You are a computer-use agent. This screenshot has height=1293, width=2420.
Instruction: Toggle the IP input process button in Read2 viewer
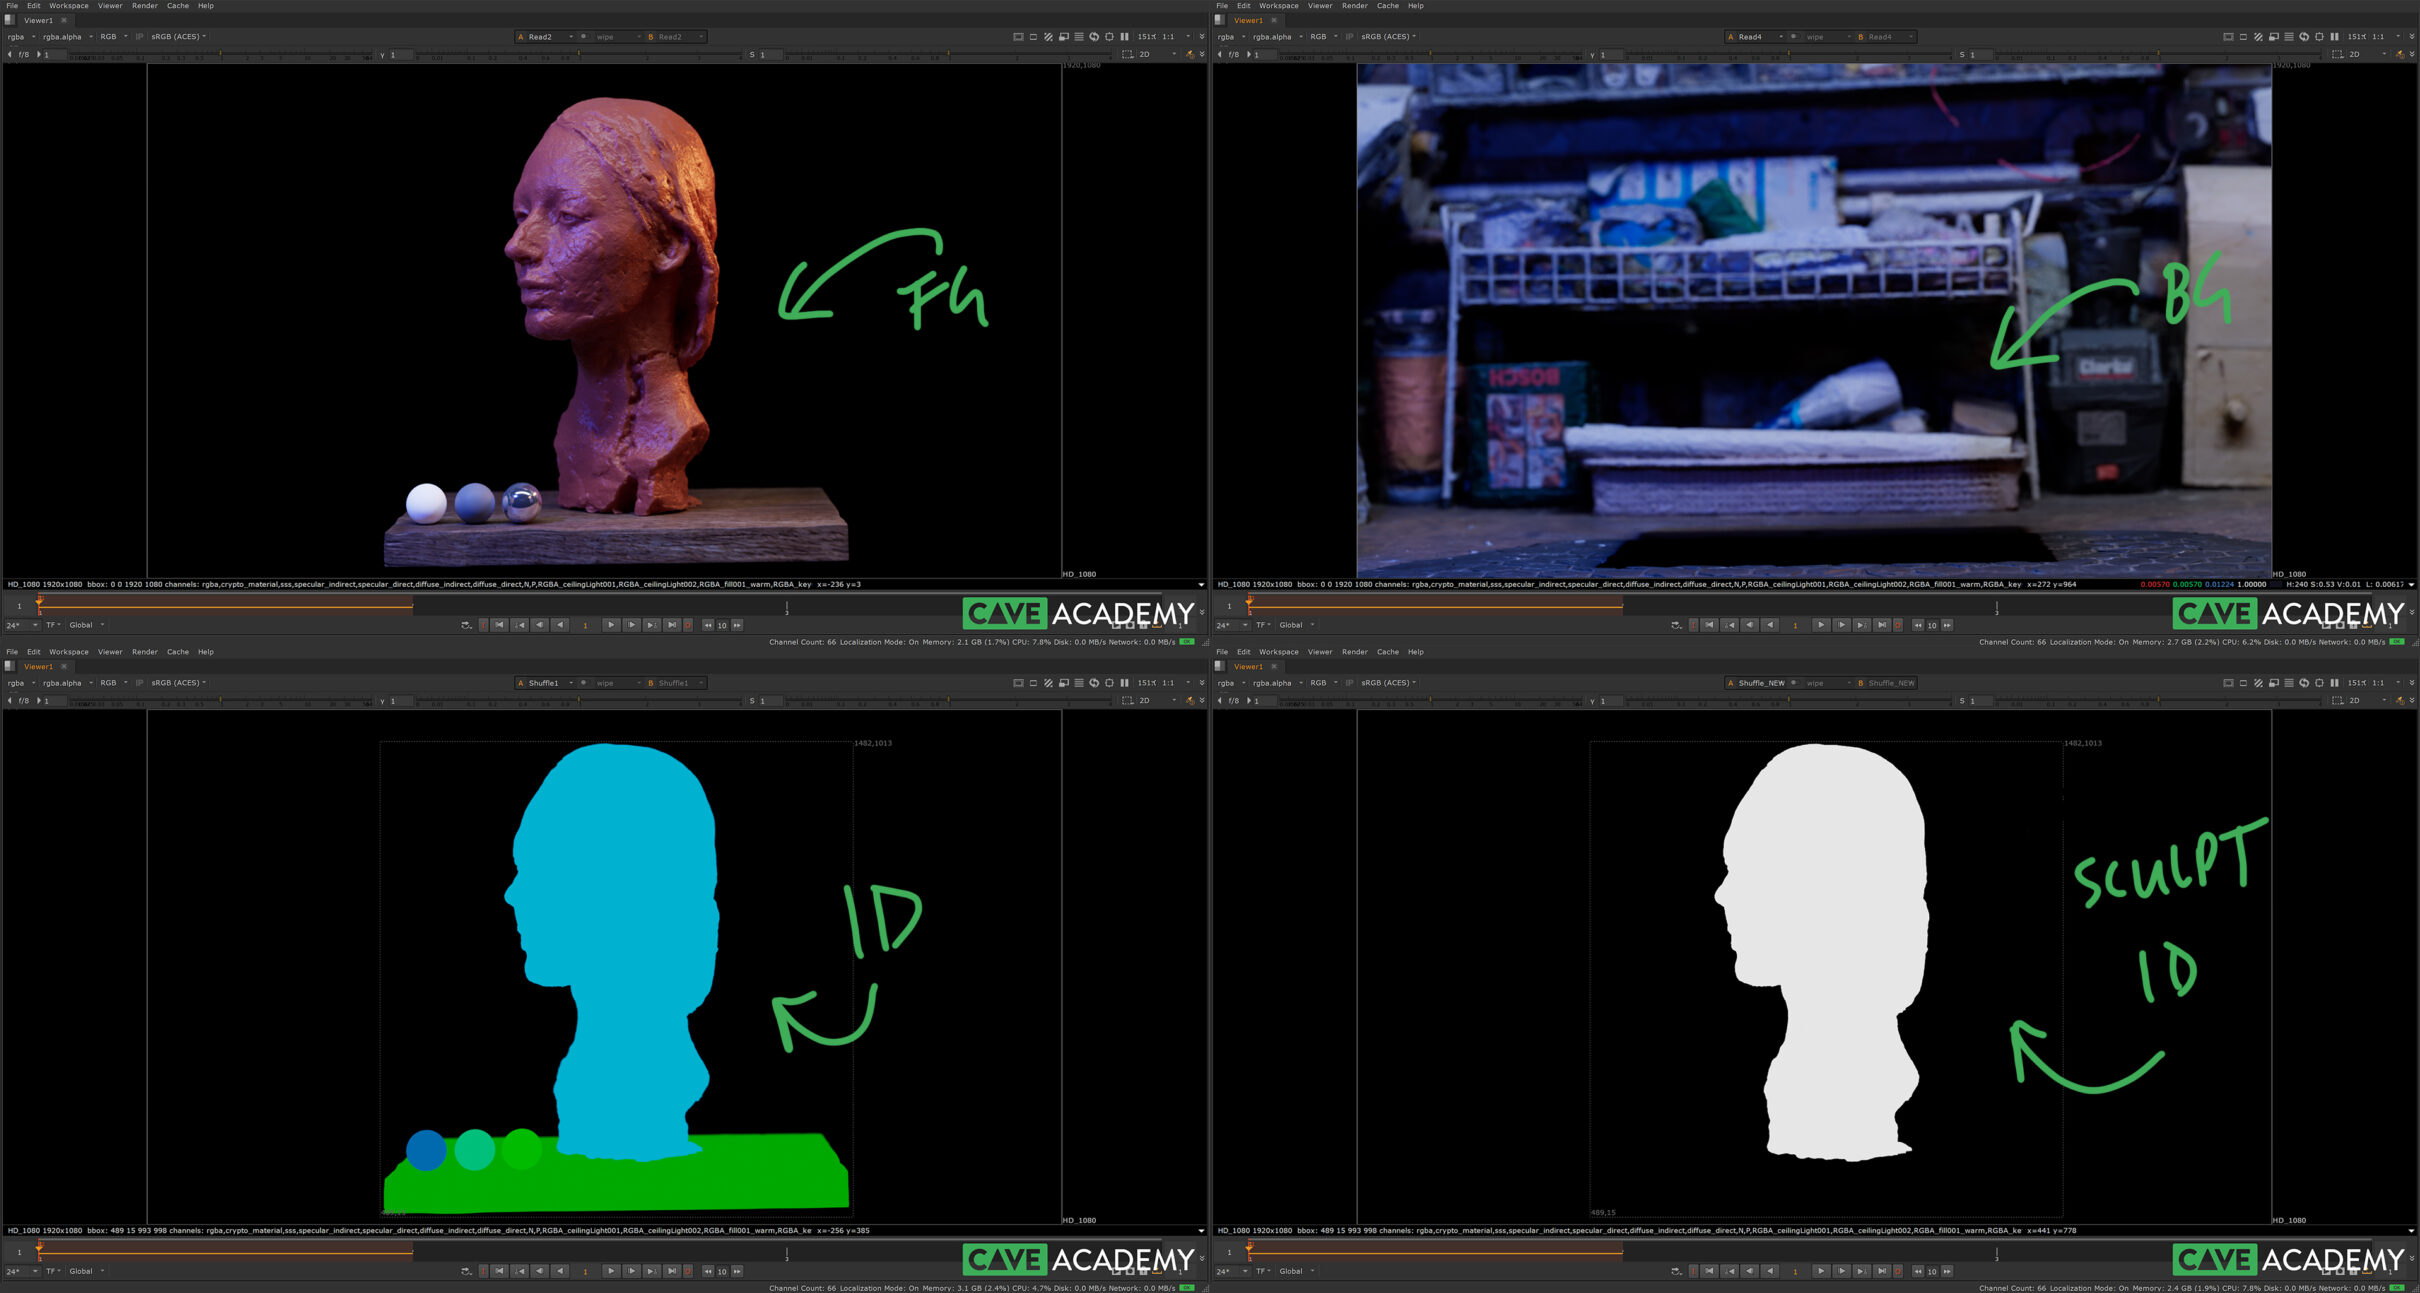139,37
